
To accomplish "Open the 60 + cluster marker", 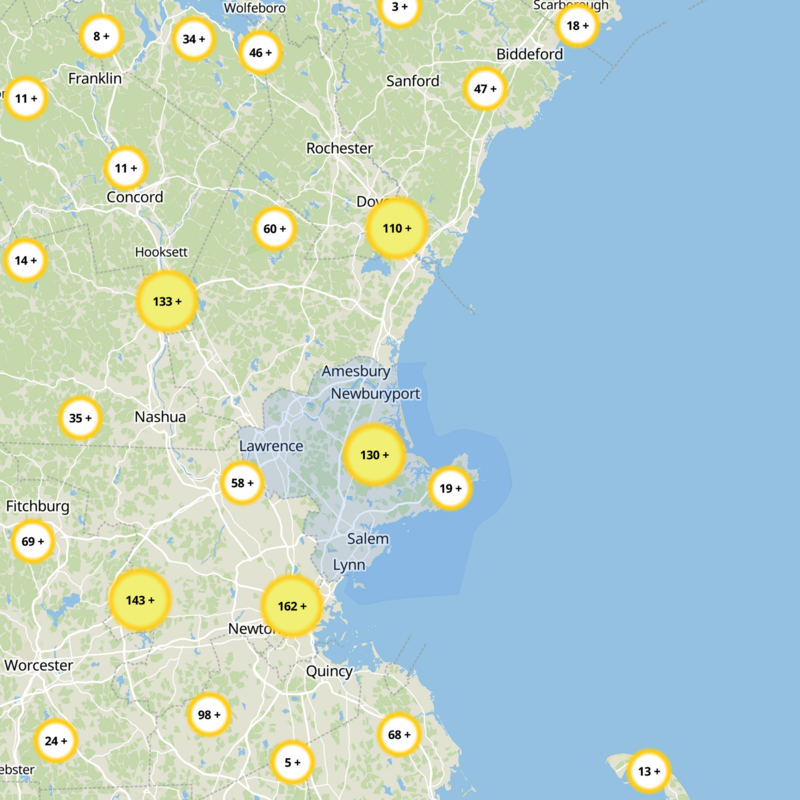I will tap(274, 229).
